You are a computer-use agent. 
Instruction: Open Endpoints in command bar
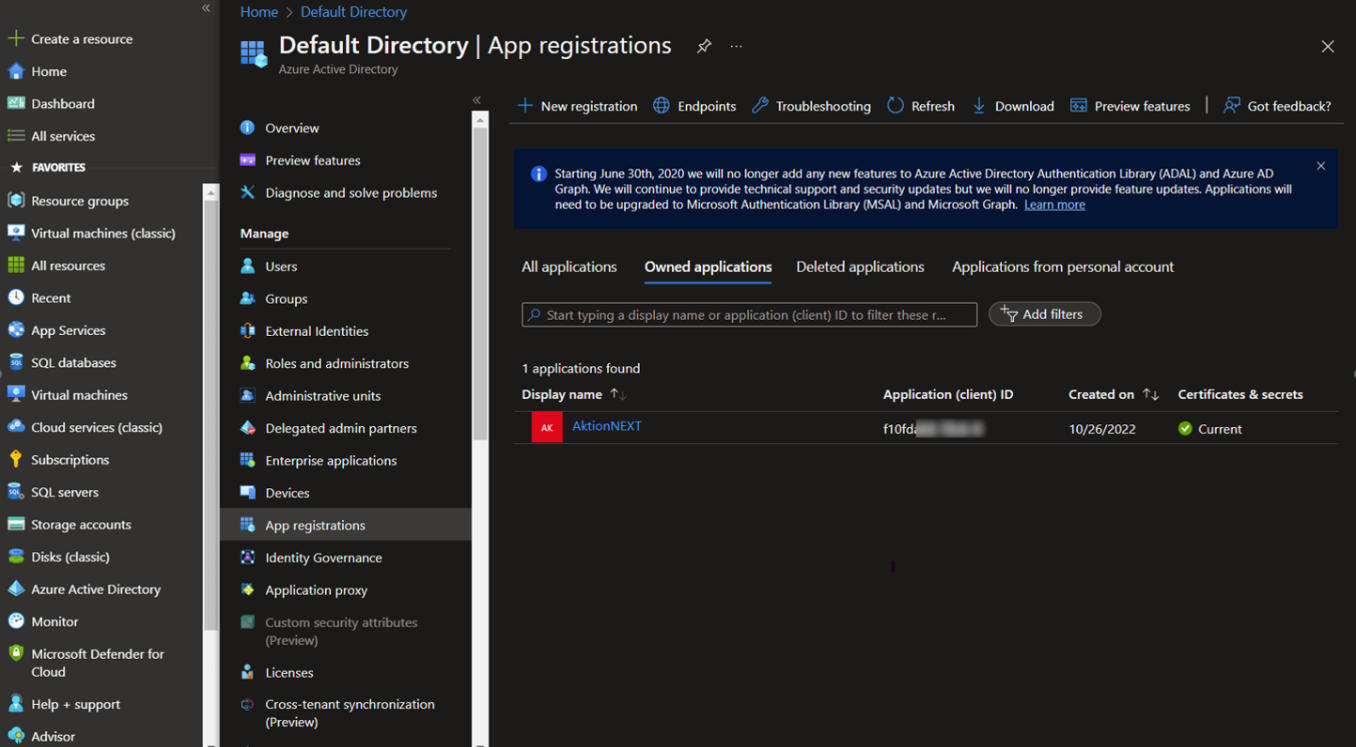click(694, 106)
